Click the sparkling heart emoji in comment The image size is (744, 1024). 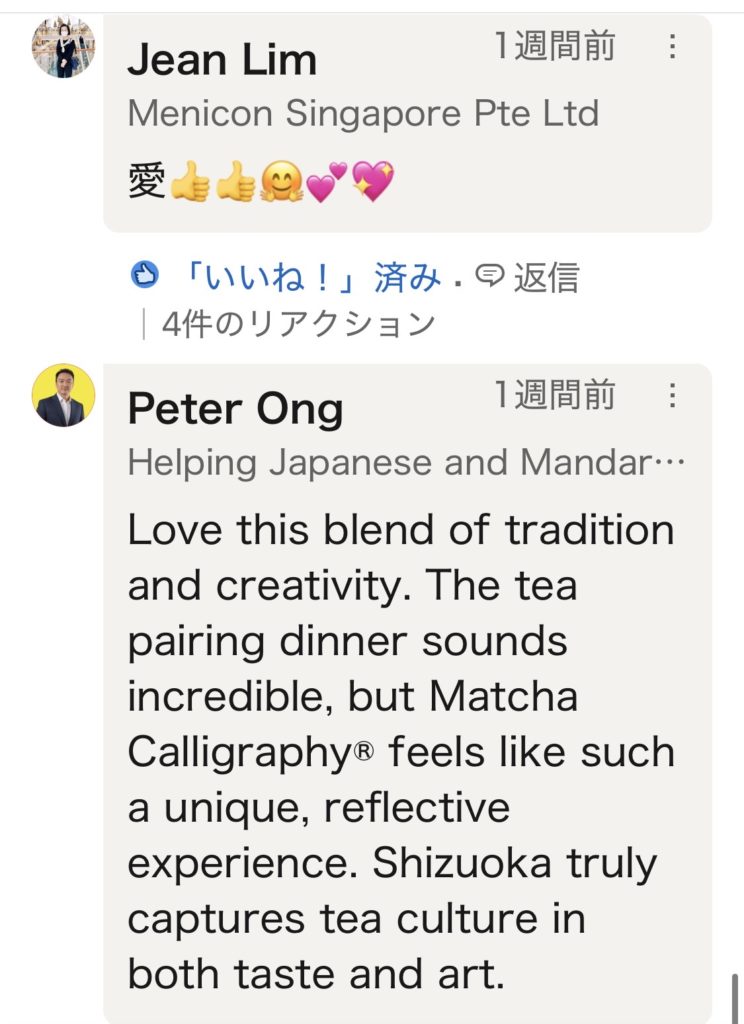373,182
